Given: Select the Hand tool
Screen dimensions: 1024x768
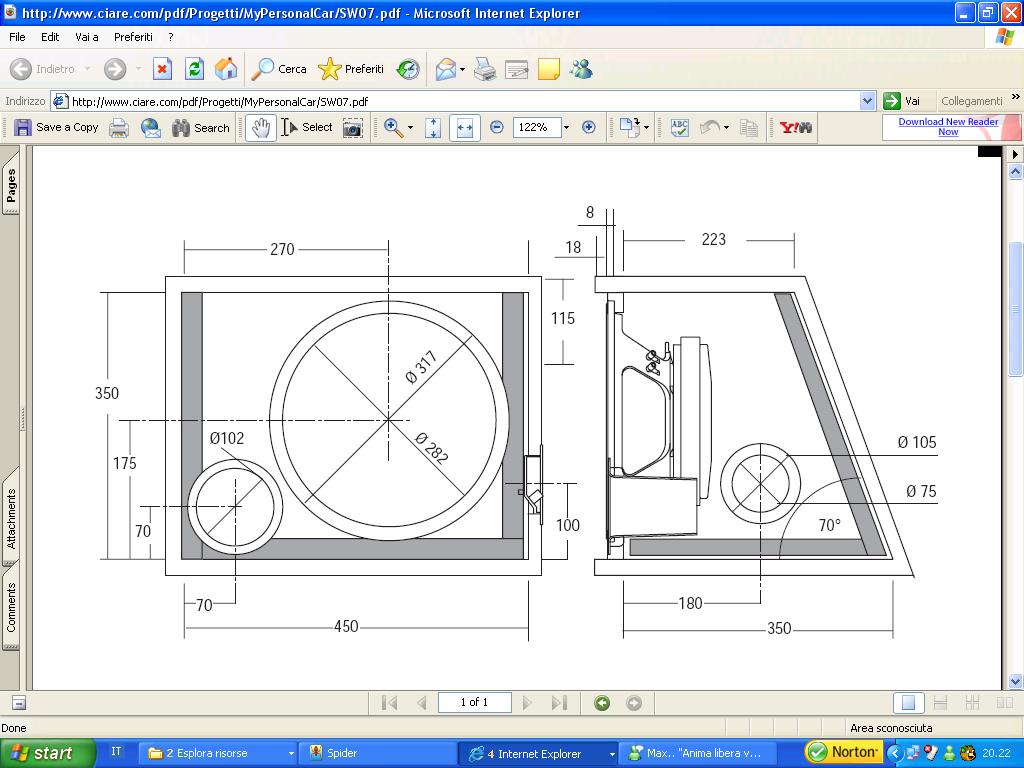Looking at the screenshot, I should click(x=260, y=127).
